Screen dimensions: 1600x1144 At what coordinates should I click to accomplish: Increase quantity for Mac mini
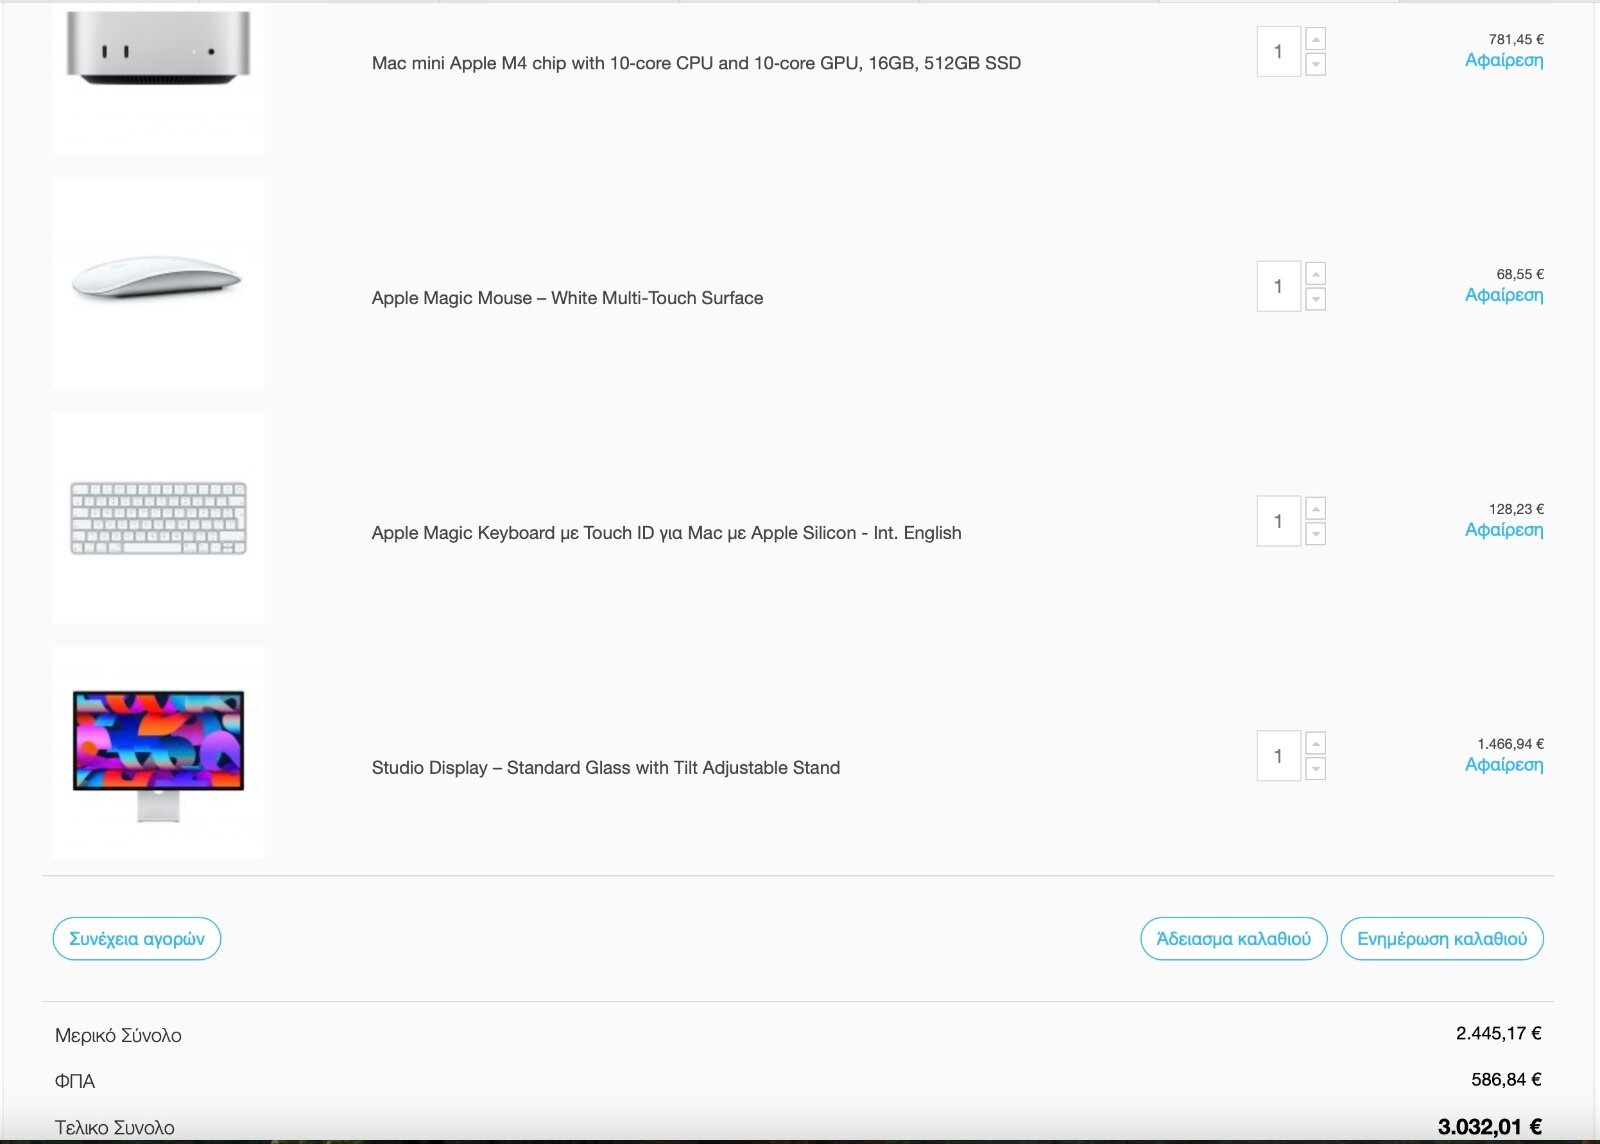tap(1316, 39)
